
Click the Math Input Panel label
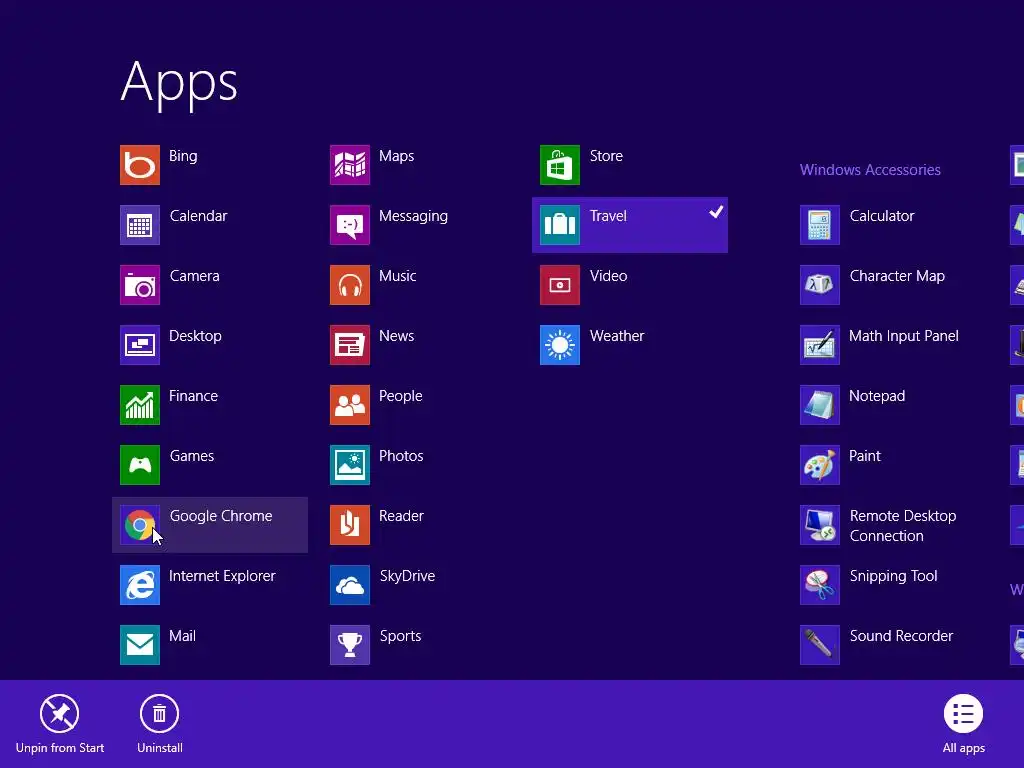(904, 336)
